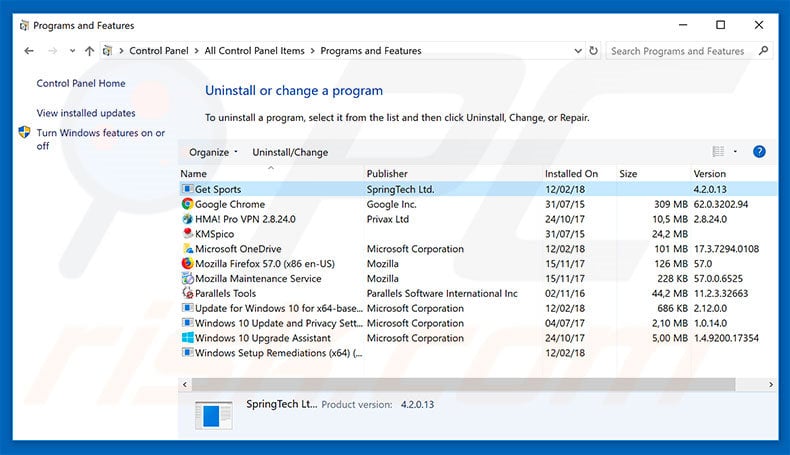Viewport: 790px width, 455px height.
Task: Expand chevron after All Control Panel Items
Action: click(312, 51)
